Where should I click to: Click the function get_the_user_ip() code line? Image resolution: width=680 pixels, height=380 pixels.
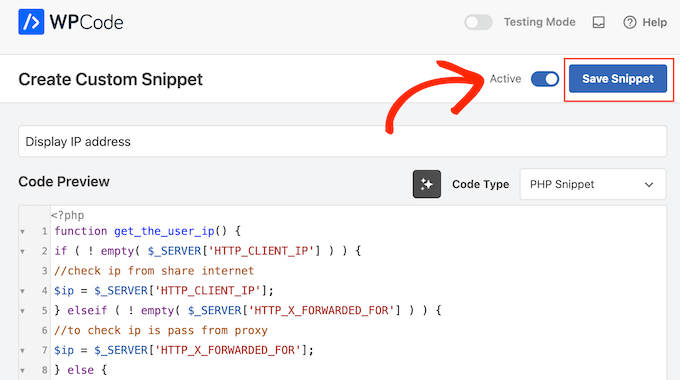click(147, 231)
